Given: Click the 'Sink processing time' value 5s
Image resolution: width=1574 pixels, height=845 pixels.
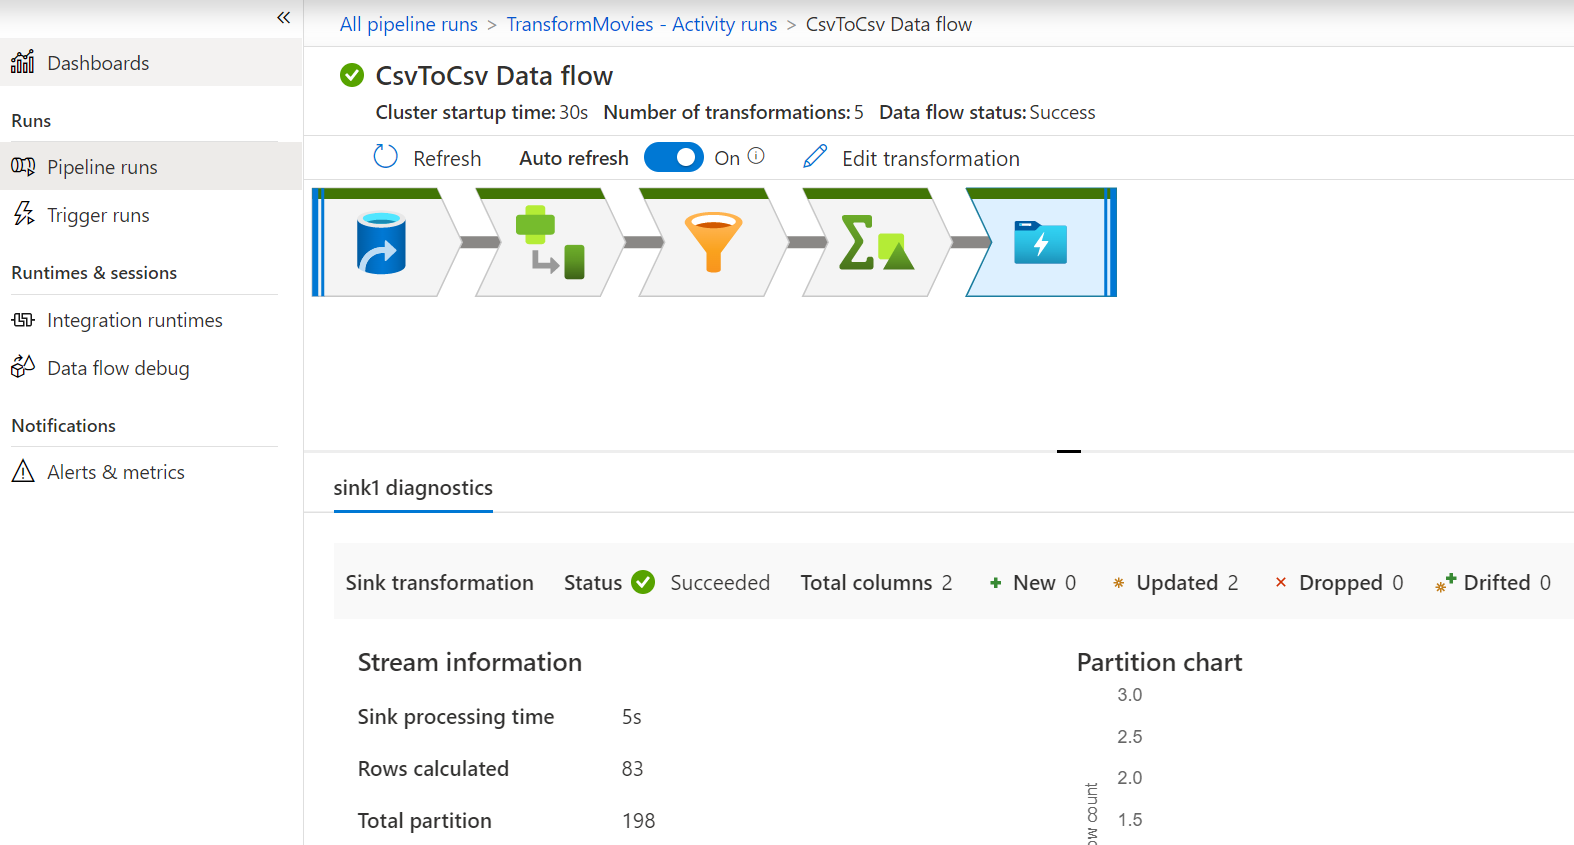Looking at the screenshot, I should pos(632,717).
